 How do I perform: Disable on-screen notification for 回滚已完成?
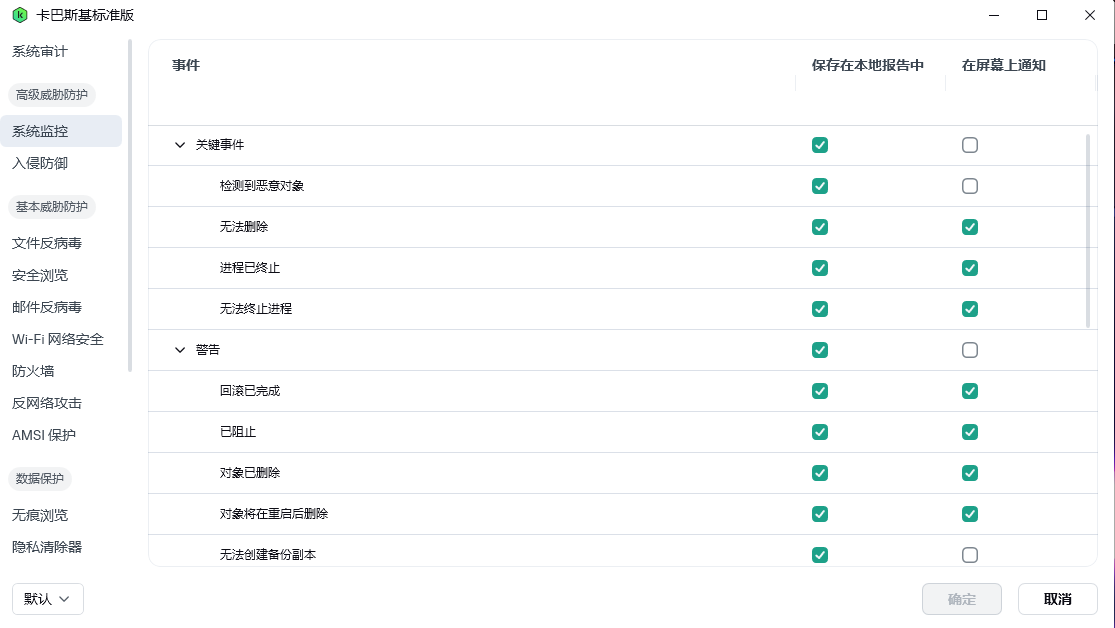(x=970, y=391)
